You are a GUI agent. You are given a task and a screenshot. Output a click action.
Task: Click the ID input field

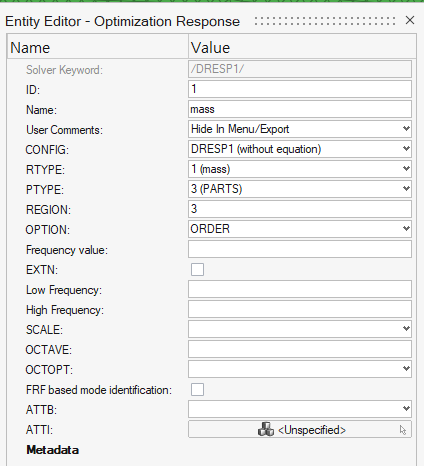[300, 89]
